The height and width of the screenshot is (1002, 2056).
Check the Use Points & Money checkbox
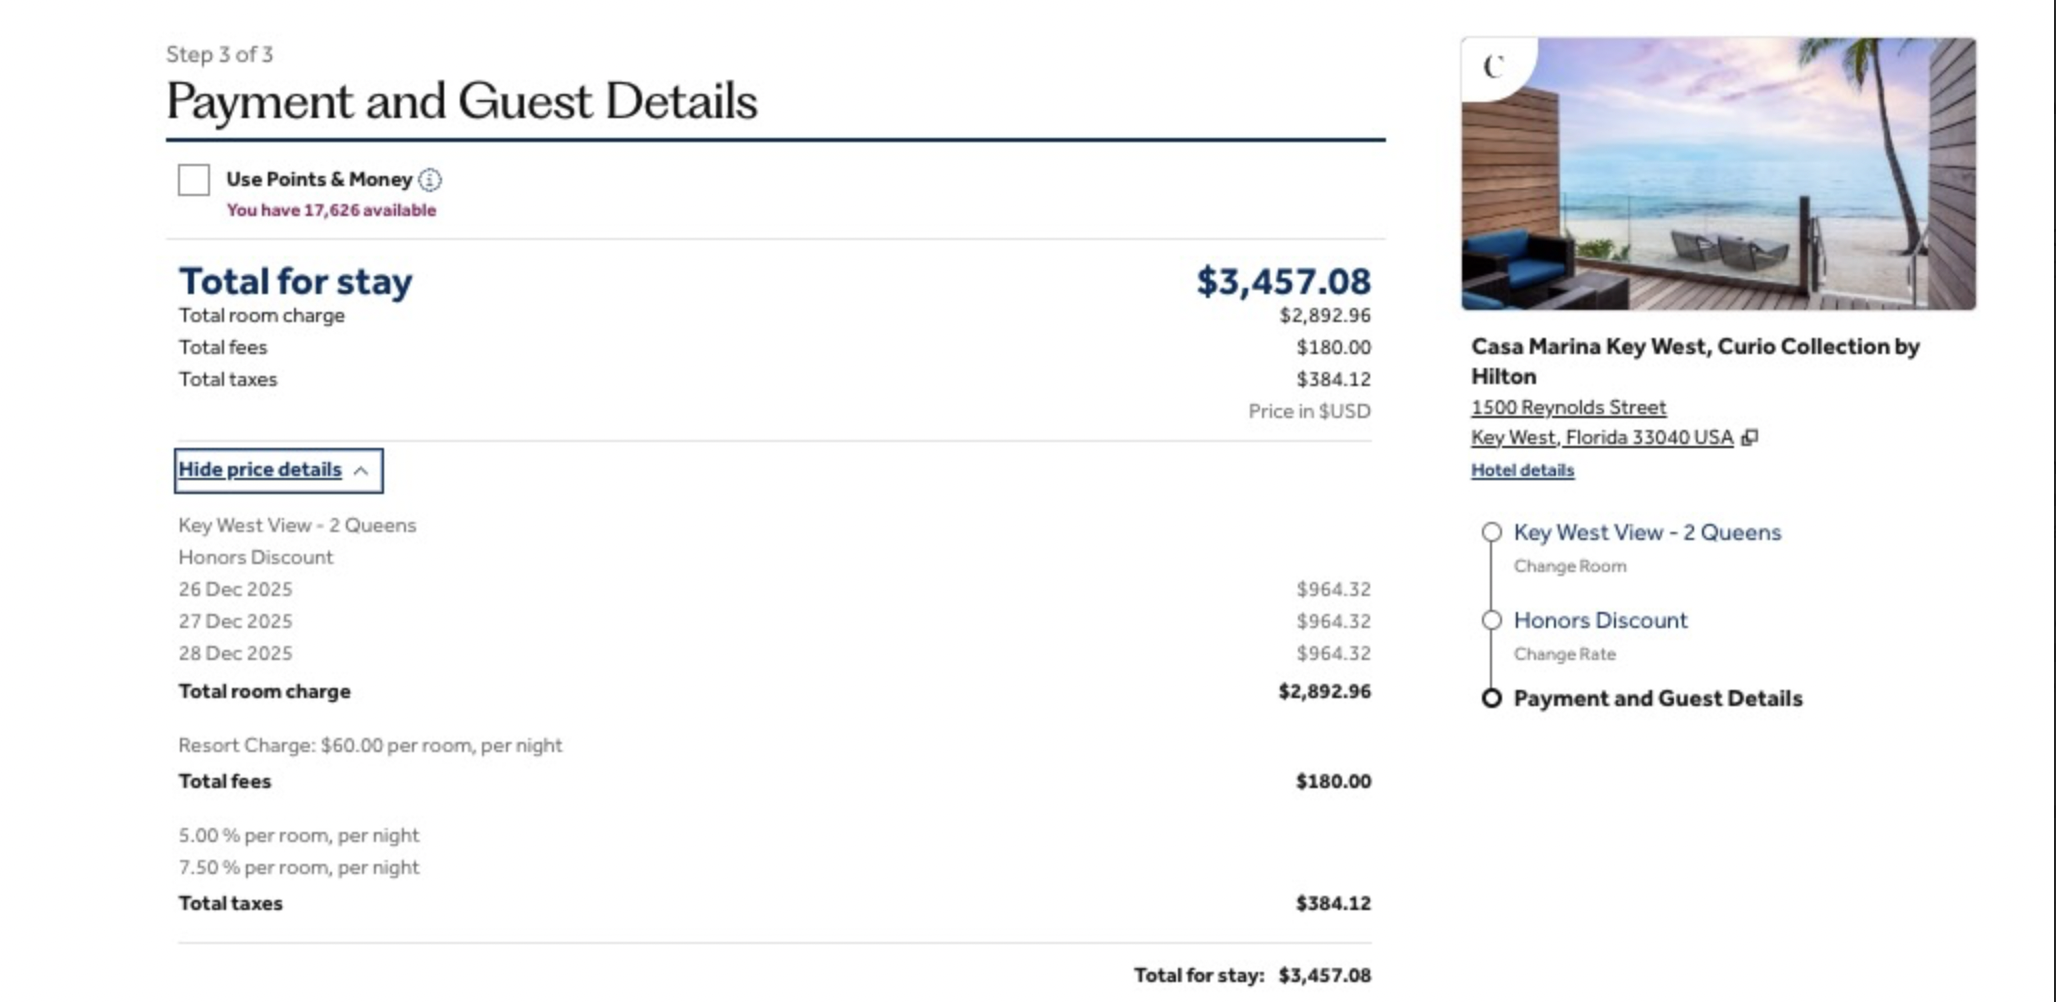pyautogui.click(x=194, y=180)
